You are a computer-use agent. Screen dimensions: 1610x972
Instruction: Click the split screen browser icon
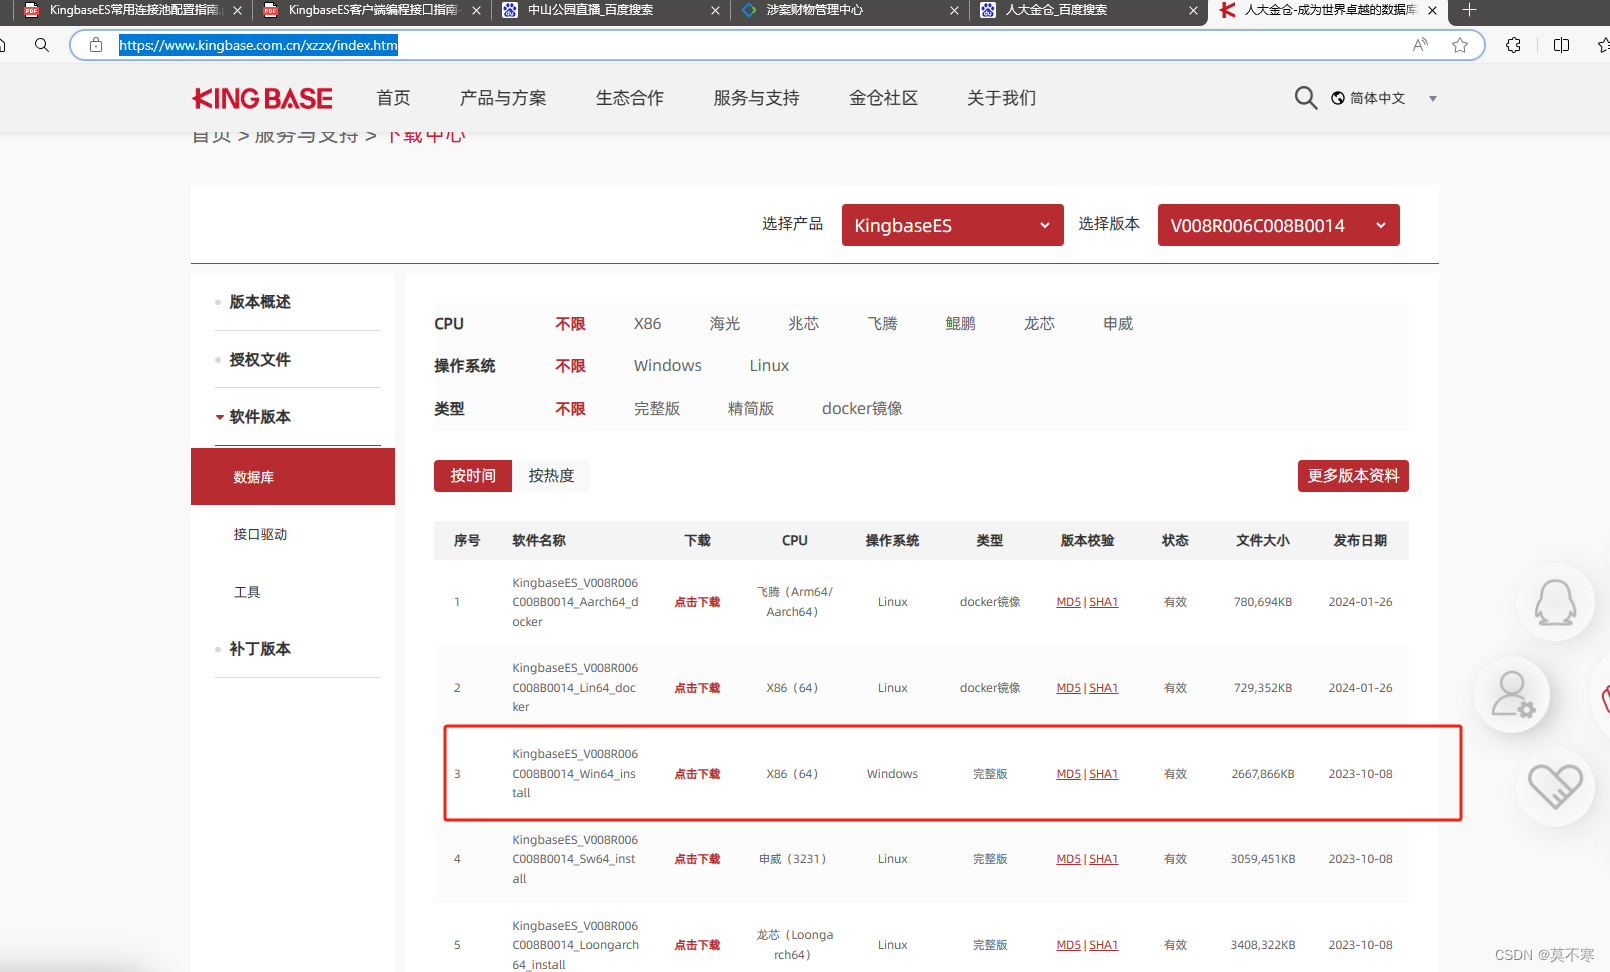pyautogui.click(x=1561, y=45)
